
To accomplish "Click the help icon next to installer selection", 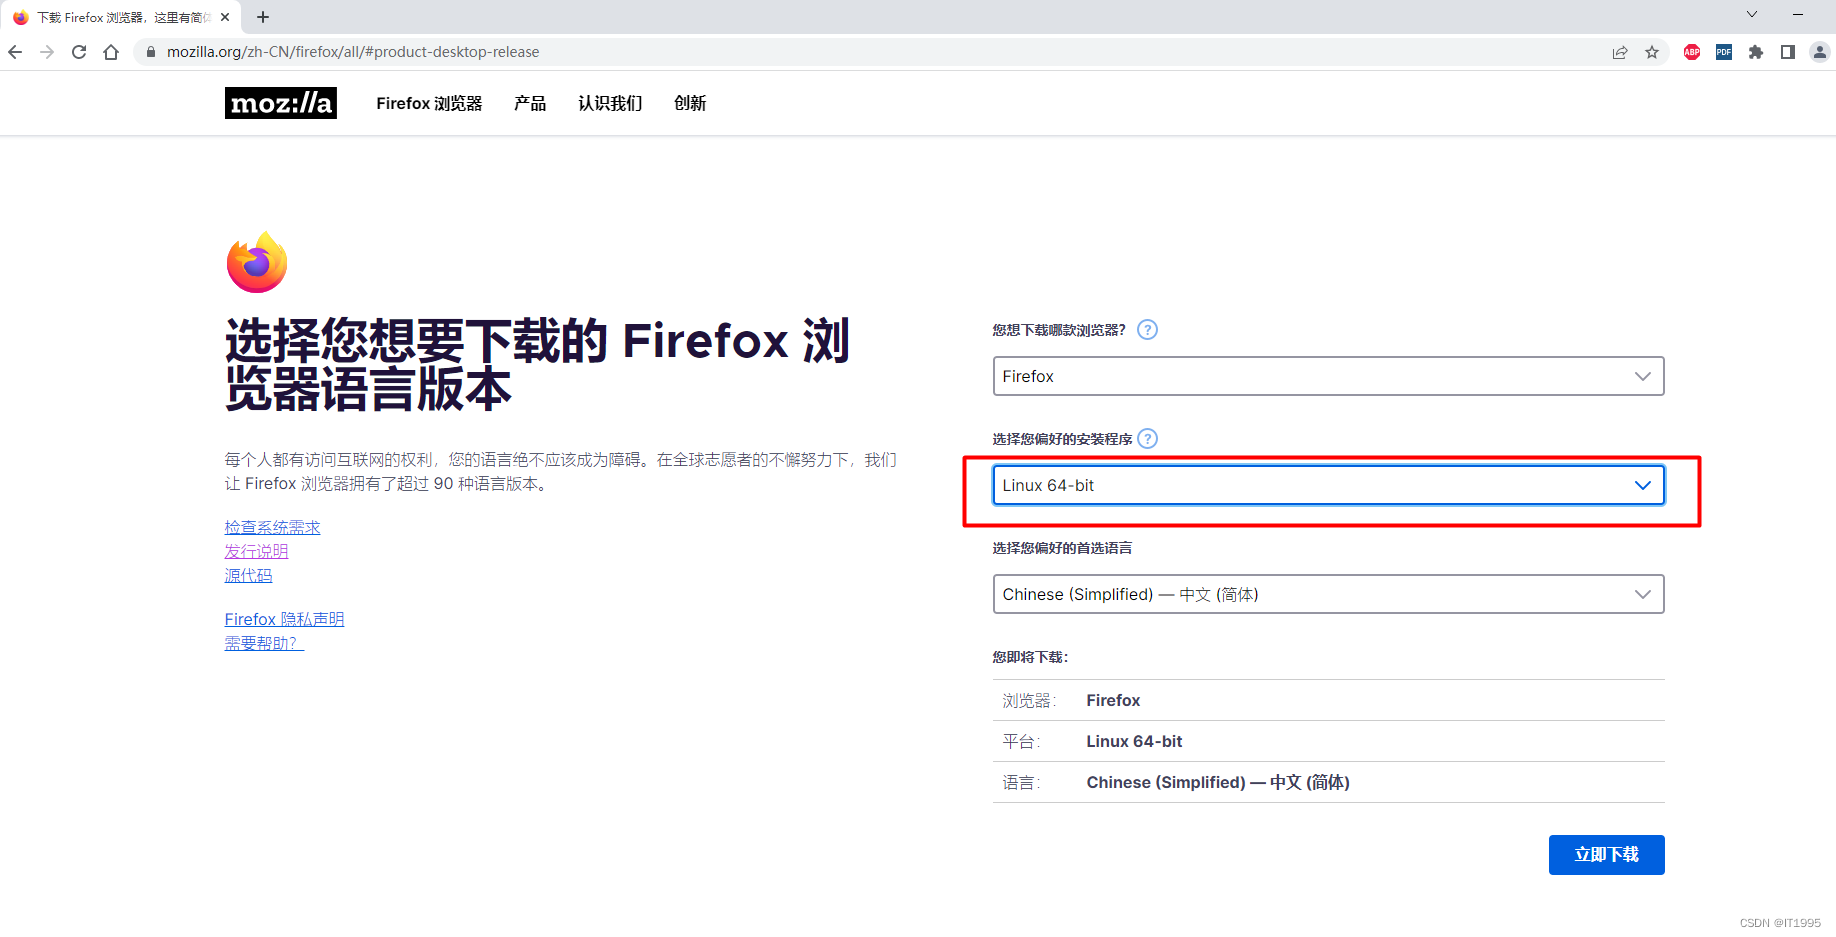I will [1147, 438].
